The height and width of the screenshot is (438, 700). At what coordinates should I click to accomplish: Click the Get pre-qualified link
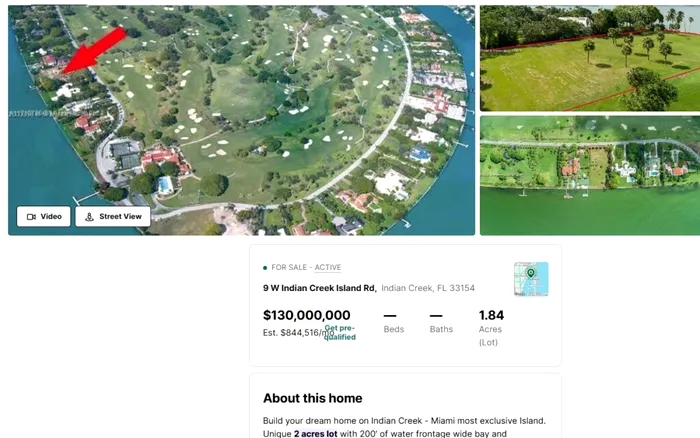(x=340, y=333)
